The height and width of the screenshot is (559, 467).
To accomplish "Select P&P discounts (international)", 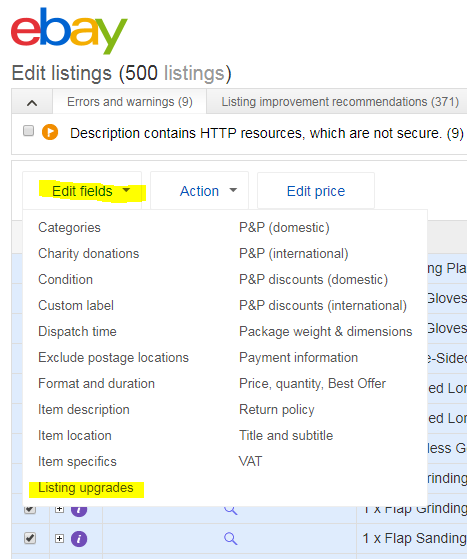I will tap(323, 306).
